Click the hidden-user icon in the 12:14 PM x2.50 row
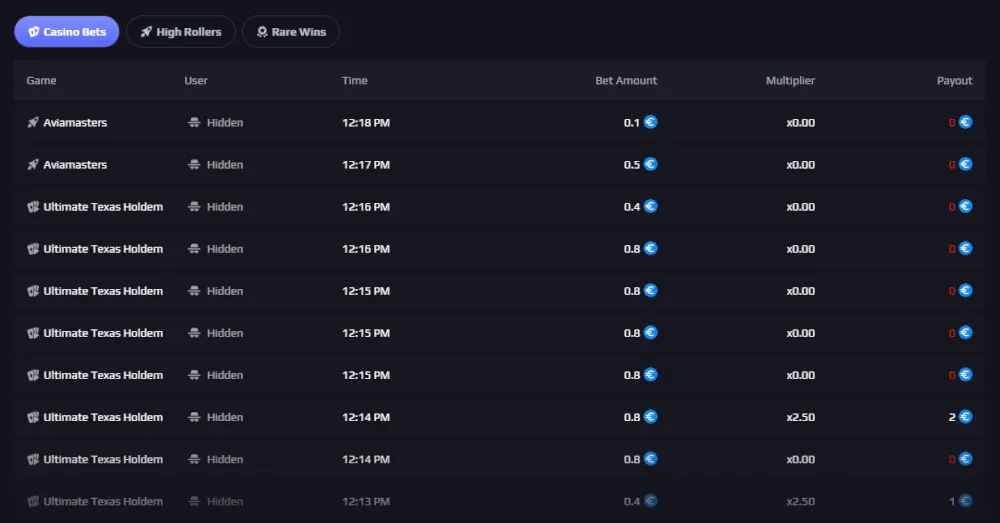This screenshot has height=523, width=1000. pyautogui.click(x=194, y=417)
